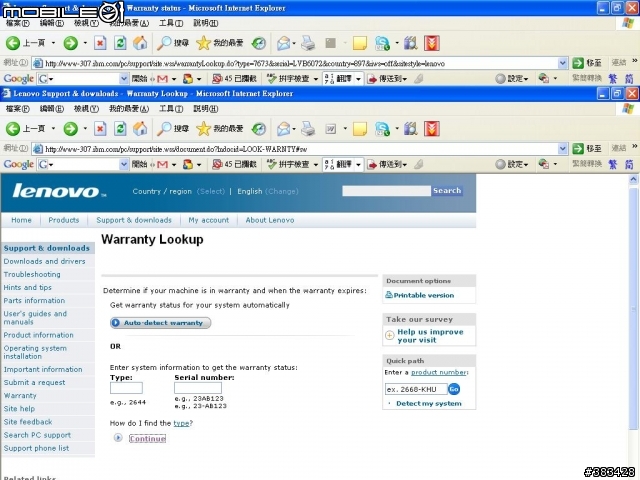Click Refresh icon in Warranty status window
This screenshot has width=640, height=480.
point(120,43)
